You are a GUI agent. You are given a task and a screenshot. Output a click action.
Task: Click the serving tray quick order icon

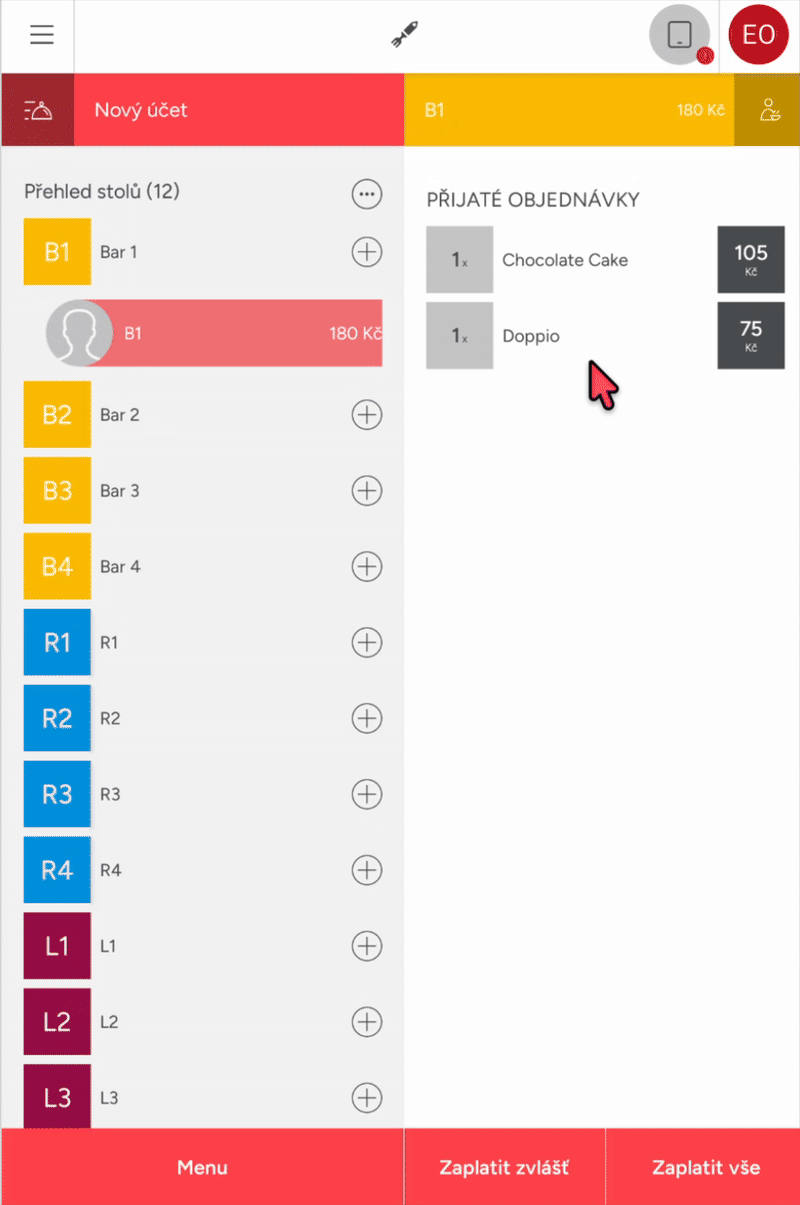click(x=37, y=110)
